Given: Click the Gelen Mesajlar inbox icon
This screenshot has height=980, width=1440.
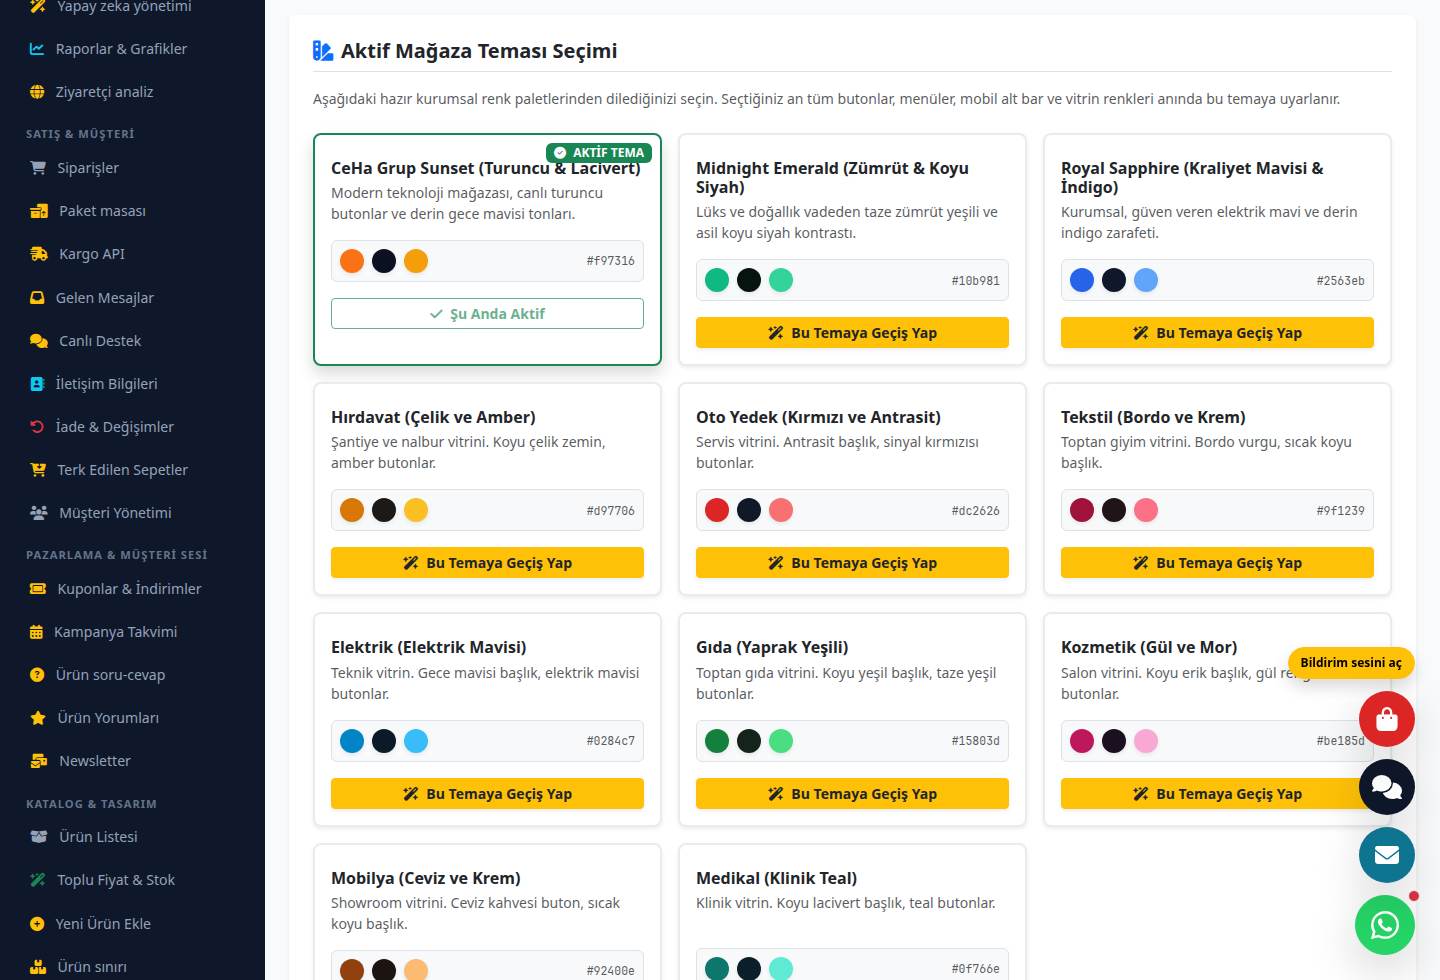Looking at the screenshot, I should pyautogui.click(x=37, y=298).
